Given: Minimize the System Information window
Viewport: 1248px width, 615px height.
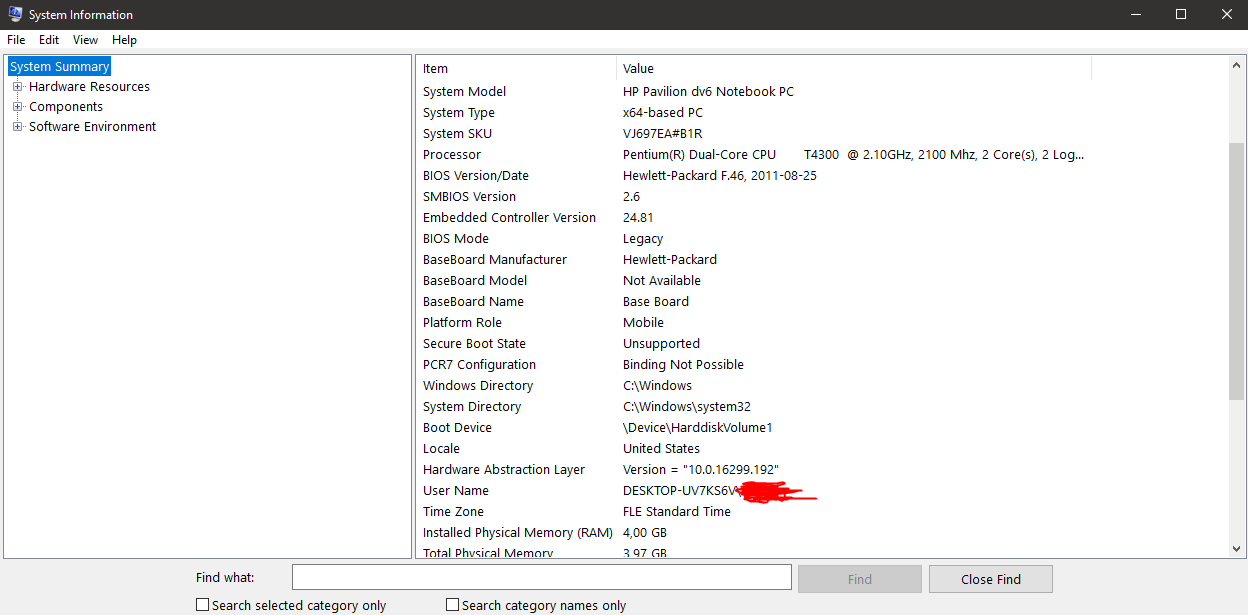Looking at the screenshot, I should click(x=1135, y=15).
